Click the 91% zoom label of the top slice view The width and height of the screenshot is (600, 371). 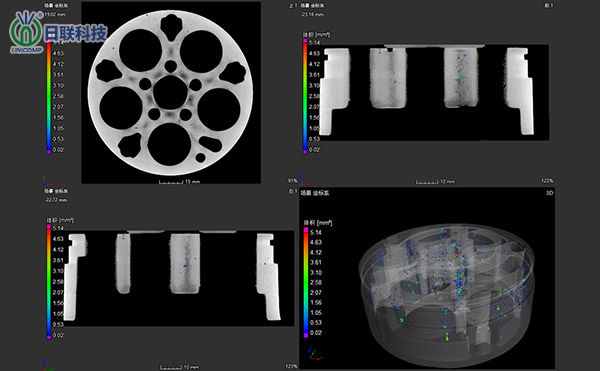click(x=292, y=181)
